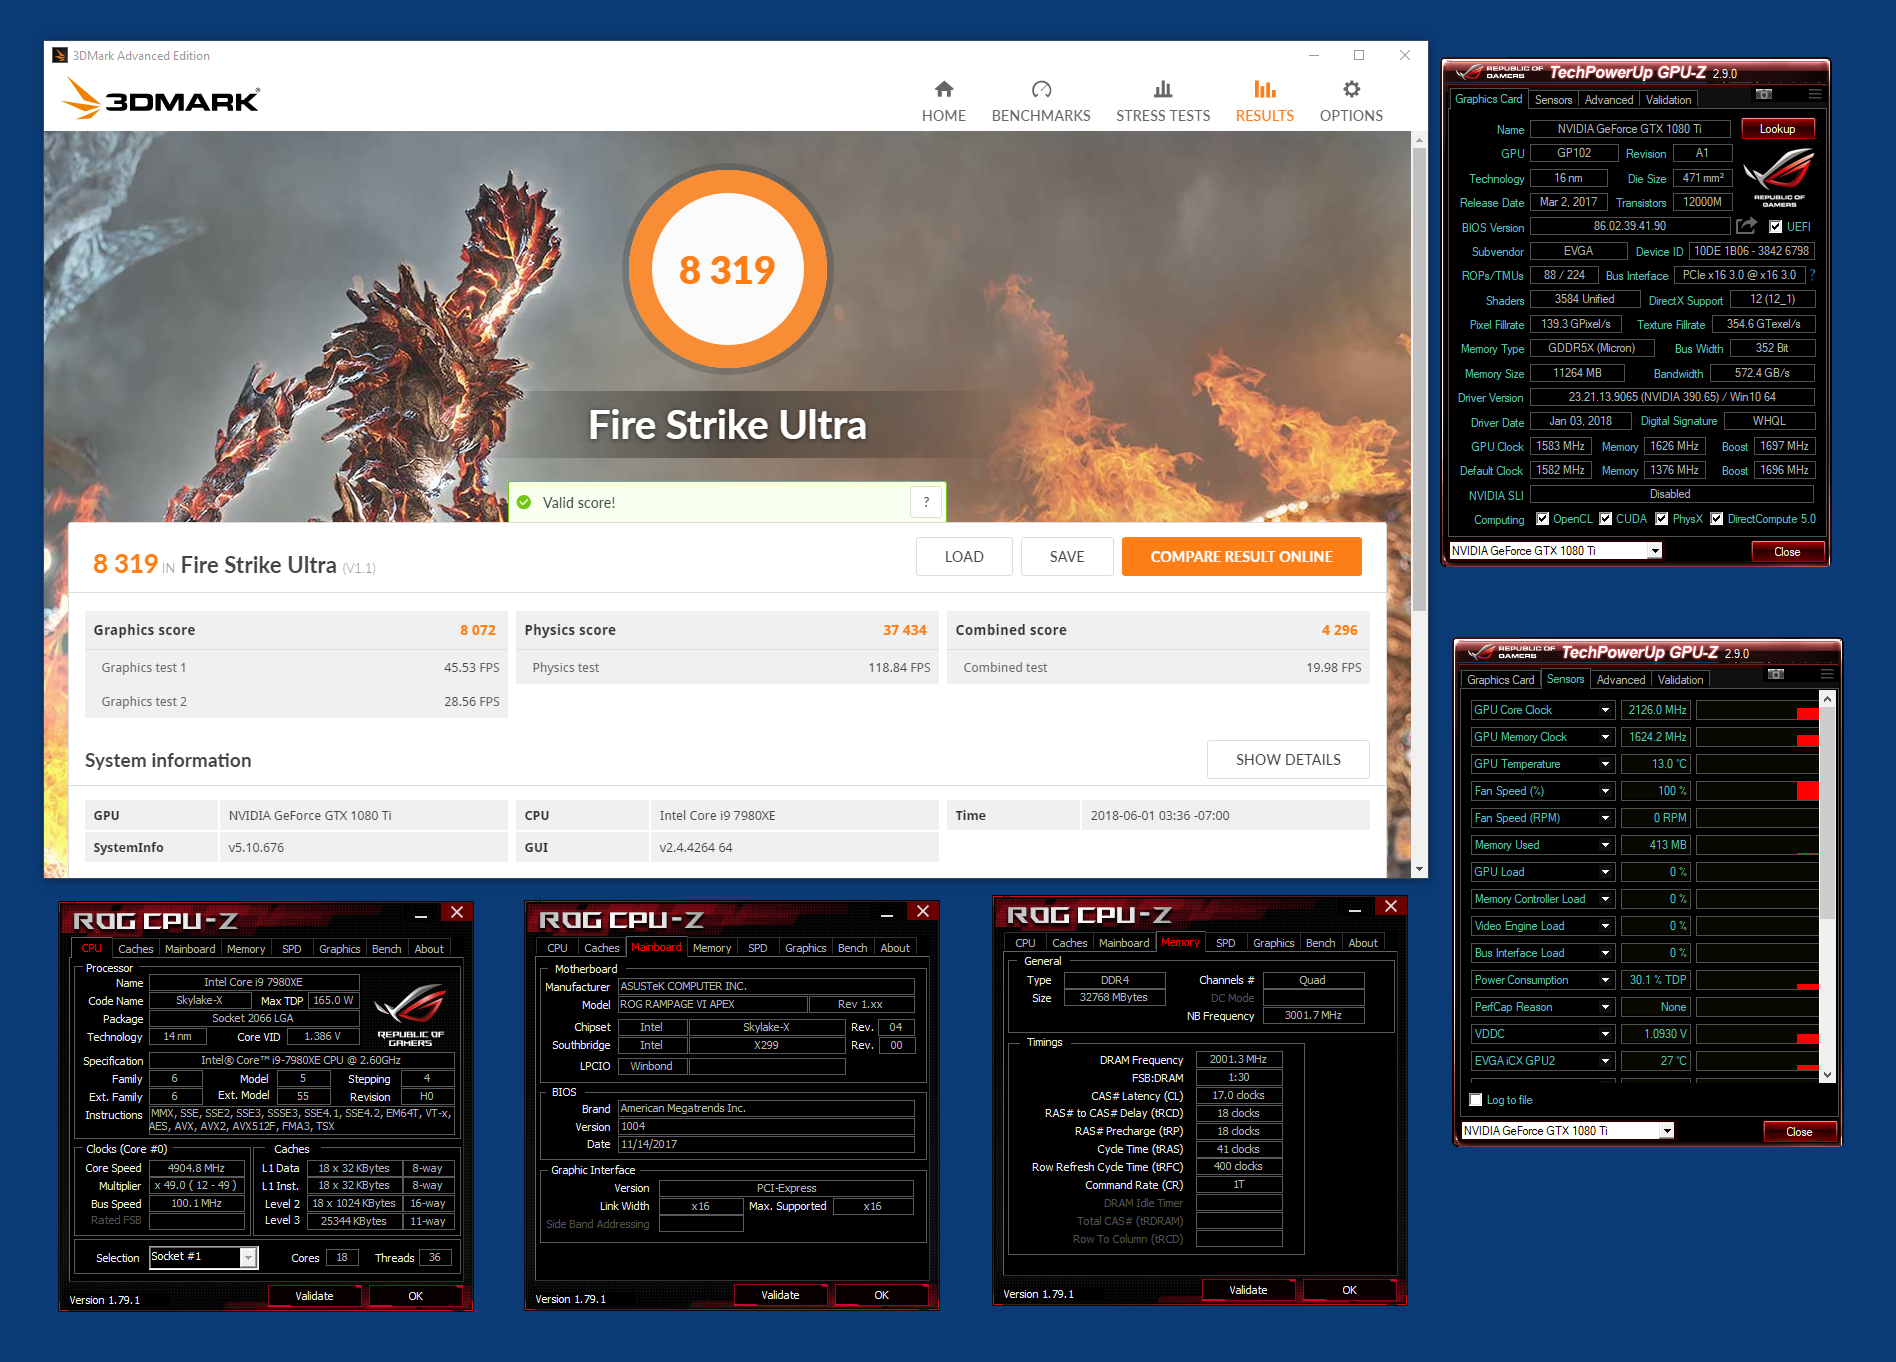Go to 3DMark HOME
Viewport: 1896px width, 1362px height.
click(x=943, y=102)
